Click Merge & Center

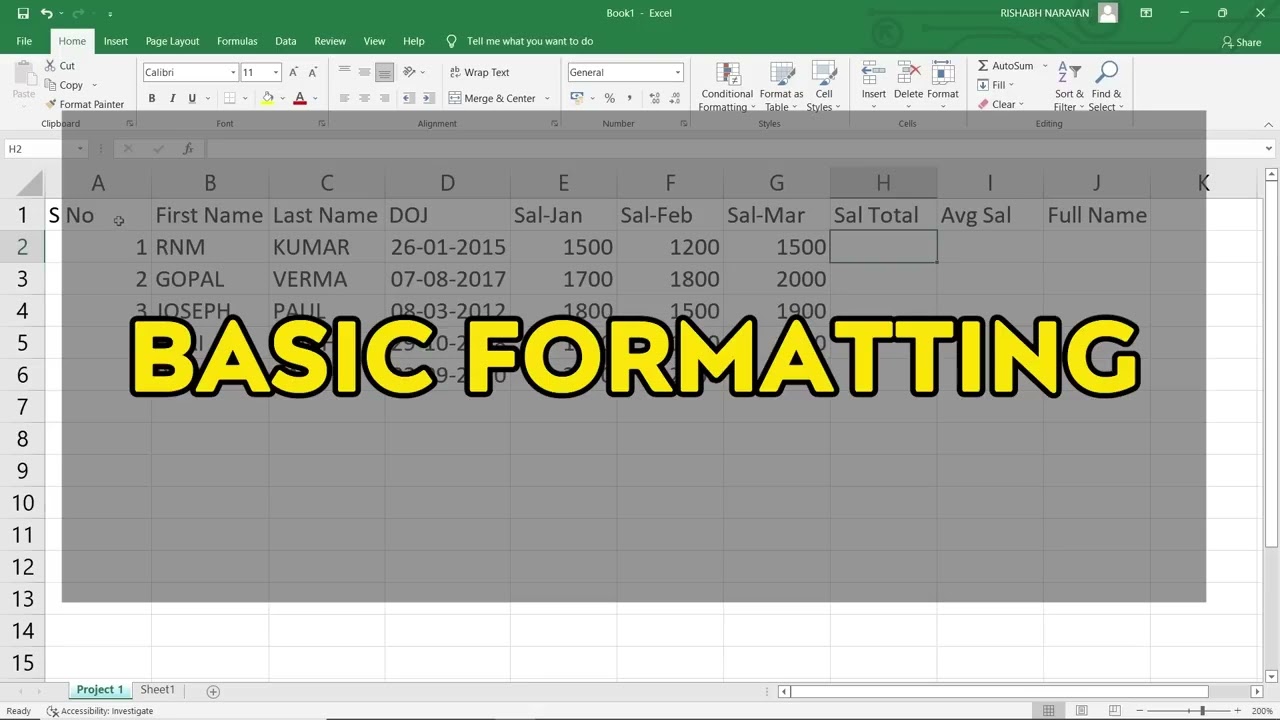[x=492, y=98]
